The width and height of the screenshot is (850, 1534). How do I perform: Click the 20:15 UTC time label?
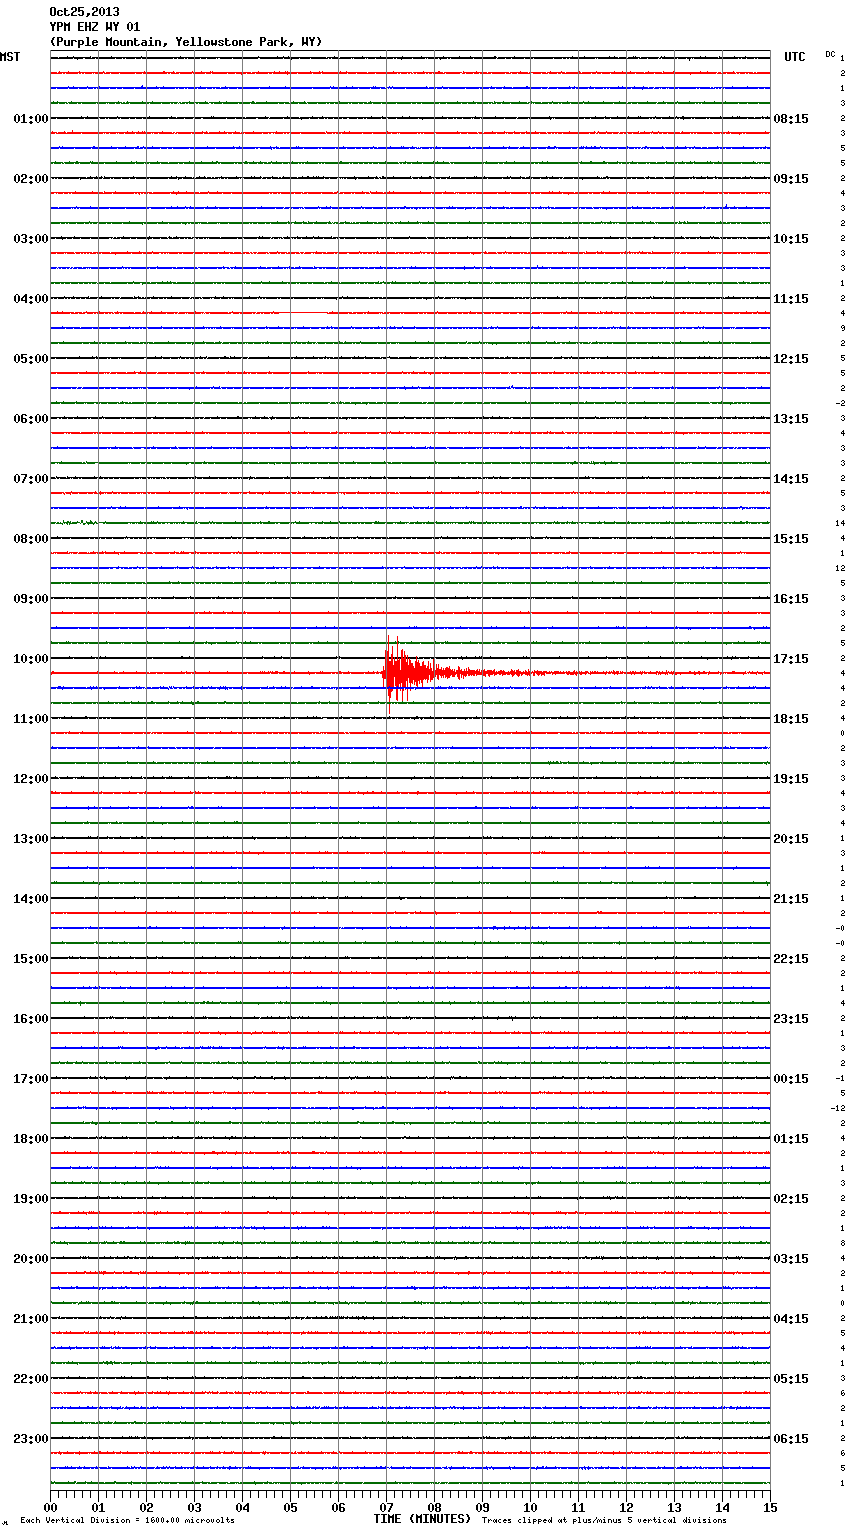click(x=791, y=839)
